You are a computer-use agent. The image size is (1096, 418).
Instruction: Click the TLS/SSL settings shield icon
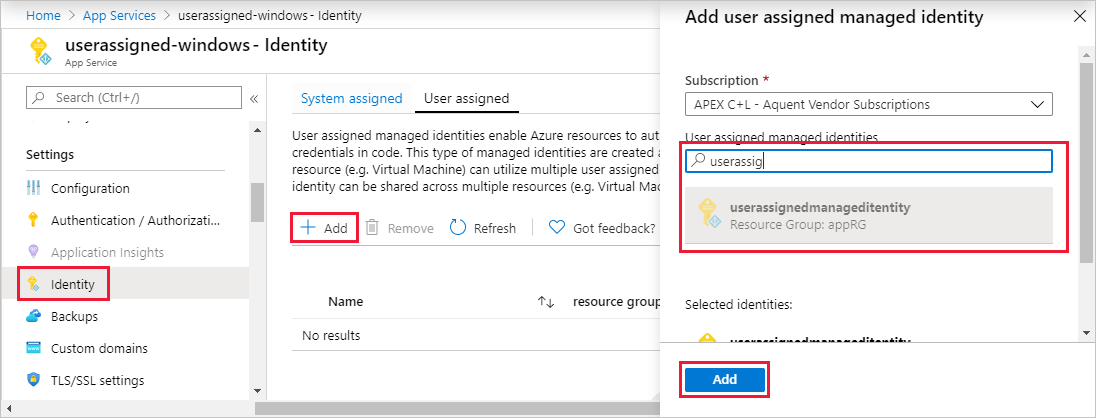point(33,380)
